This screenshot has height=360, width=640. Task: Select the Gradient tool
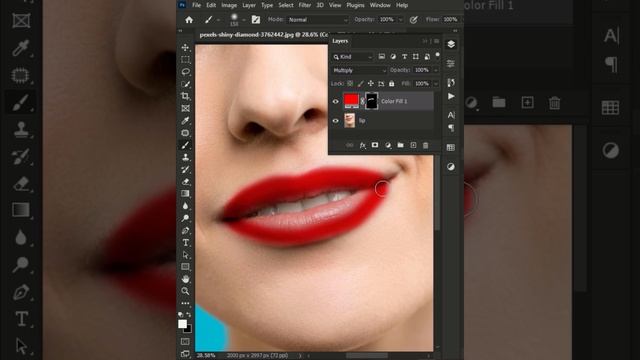coord(185,193)
